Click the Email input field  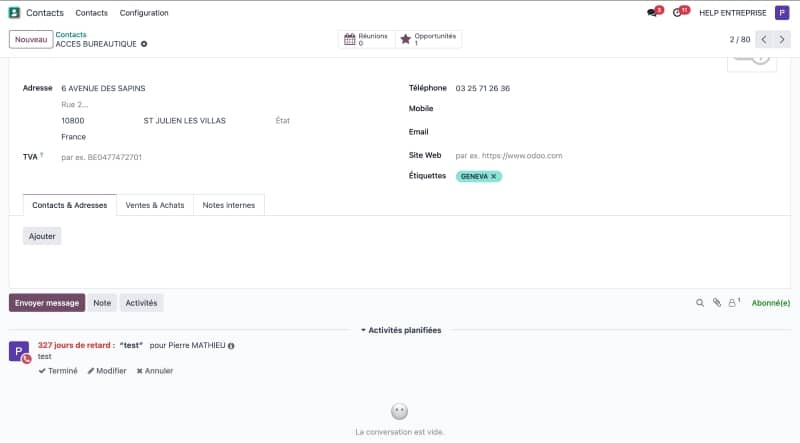[x=615, y=132]
